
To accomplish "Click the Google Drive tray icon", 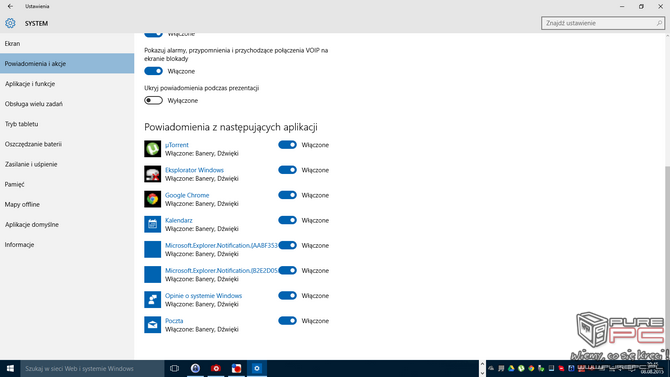I will 511,368.
